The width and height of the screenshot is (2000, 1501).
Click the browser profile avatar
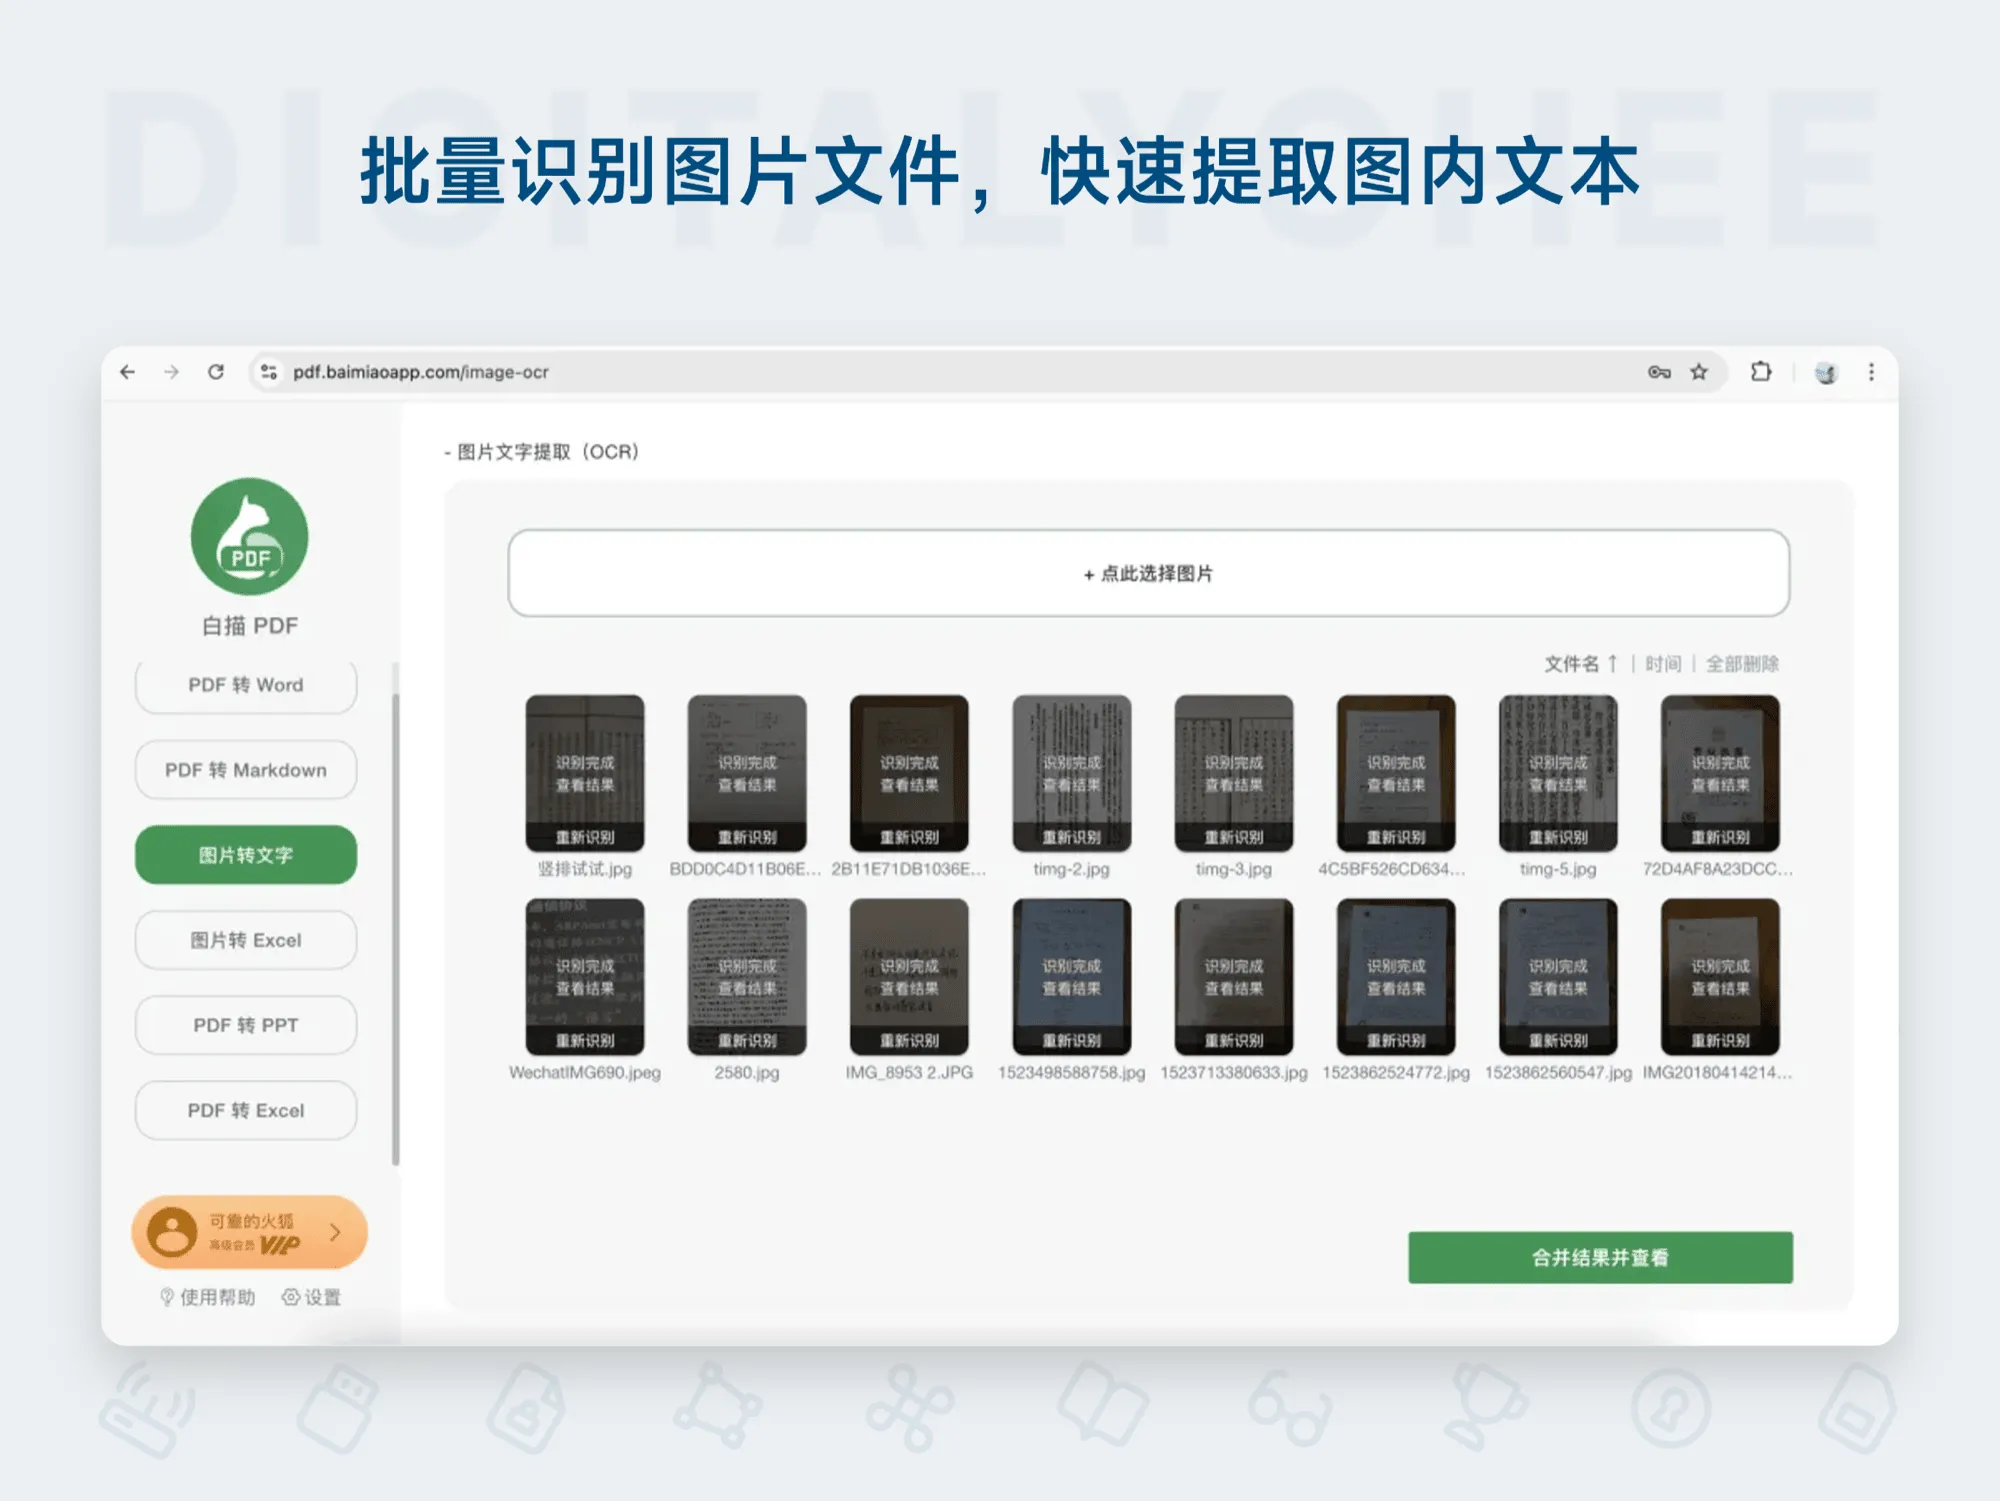1827,371
